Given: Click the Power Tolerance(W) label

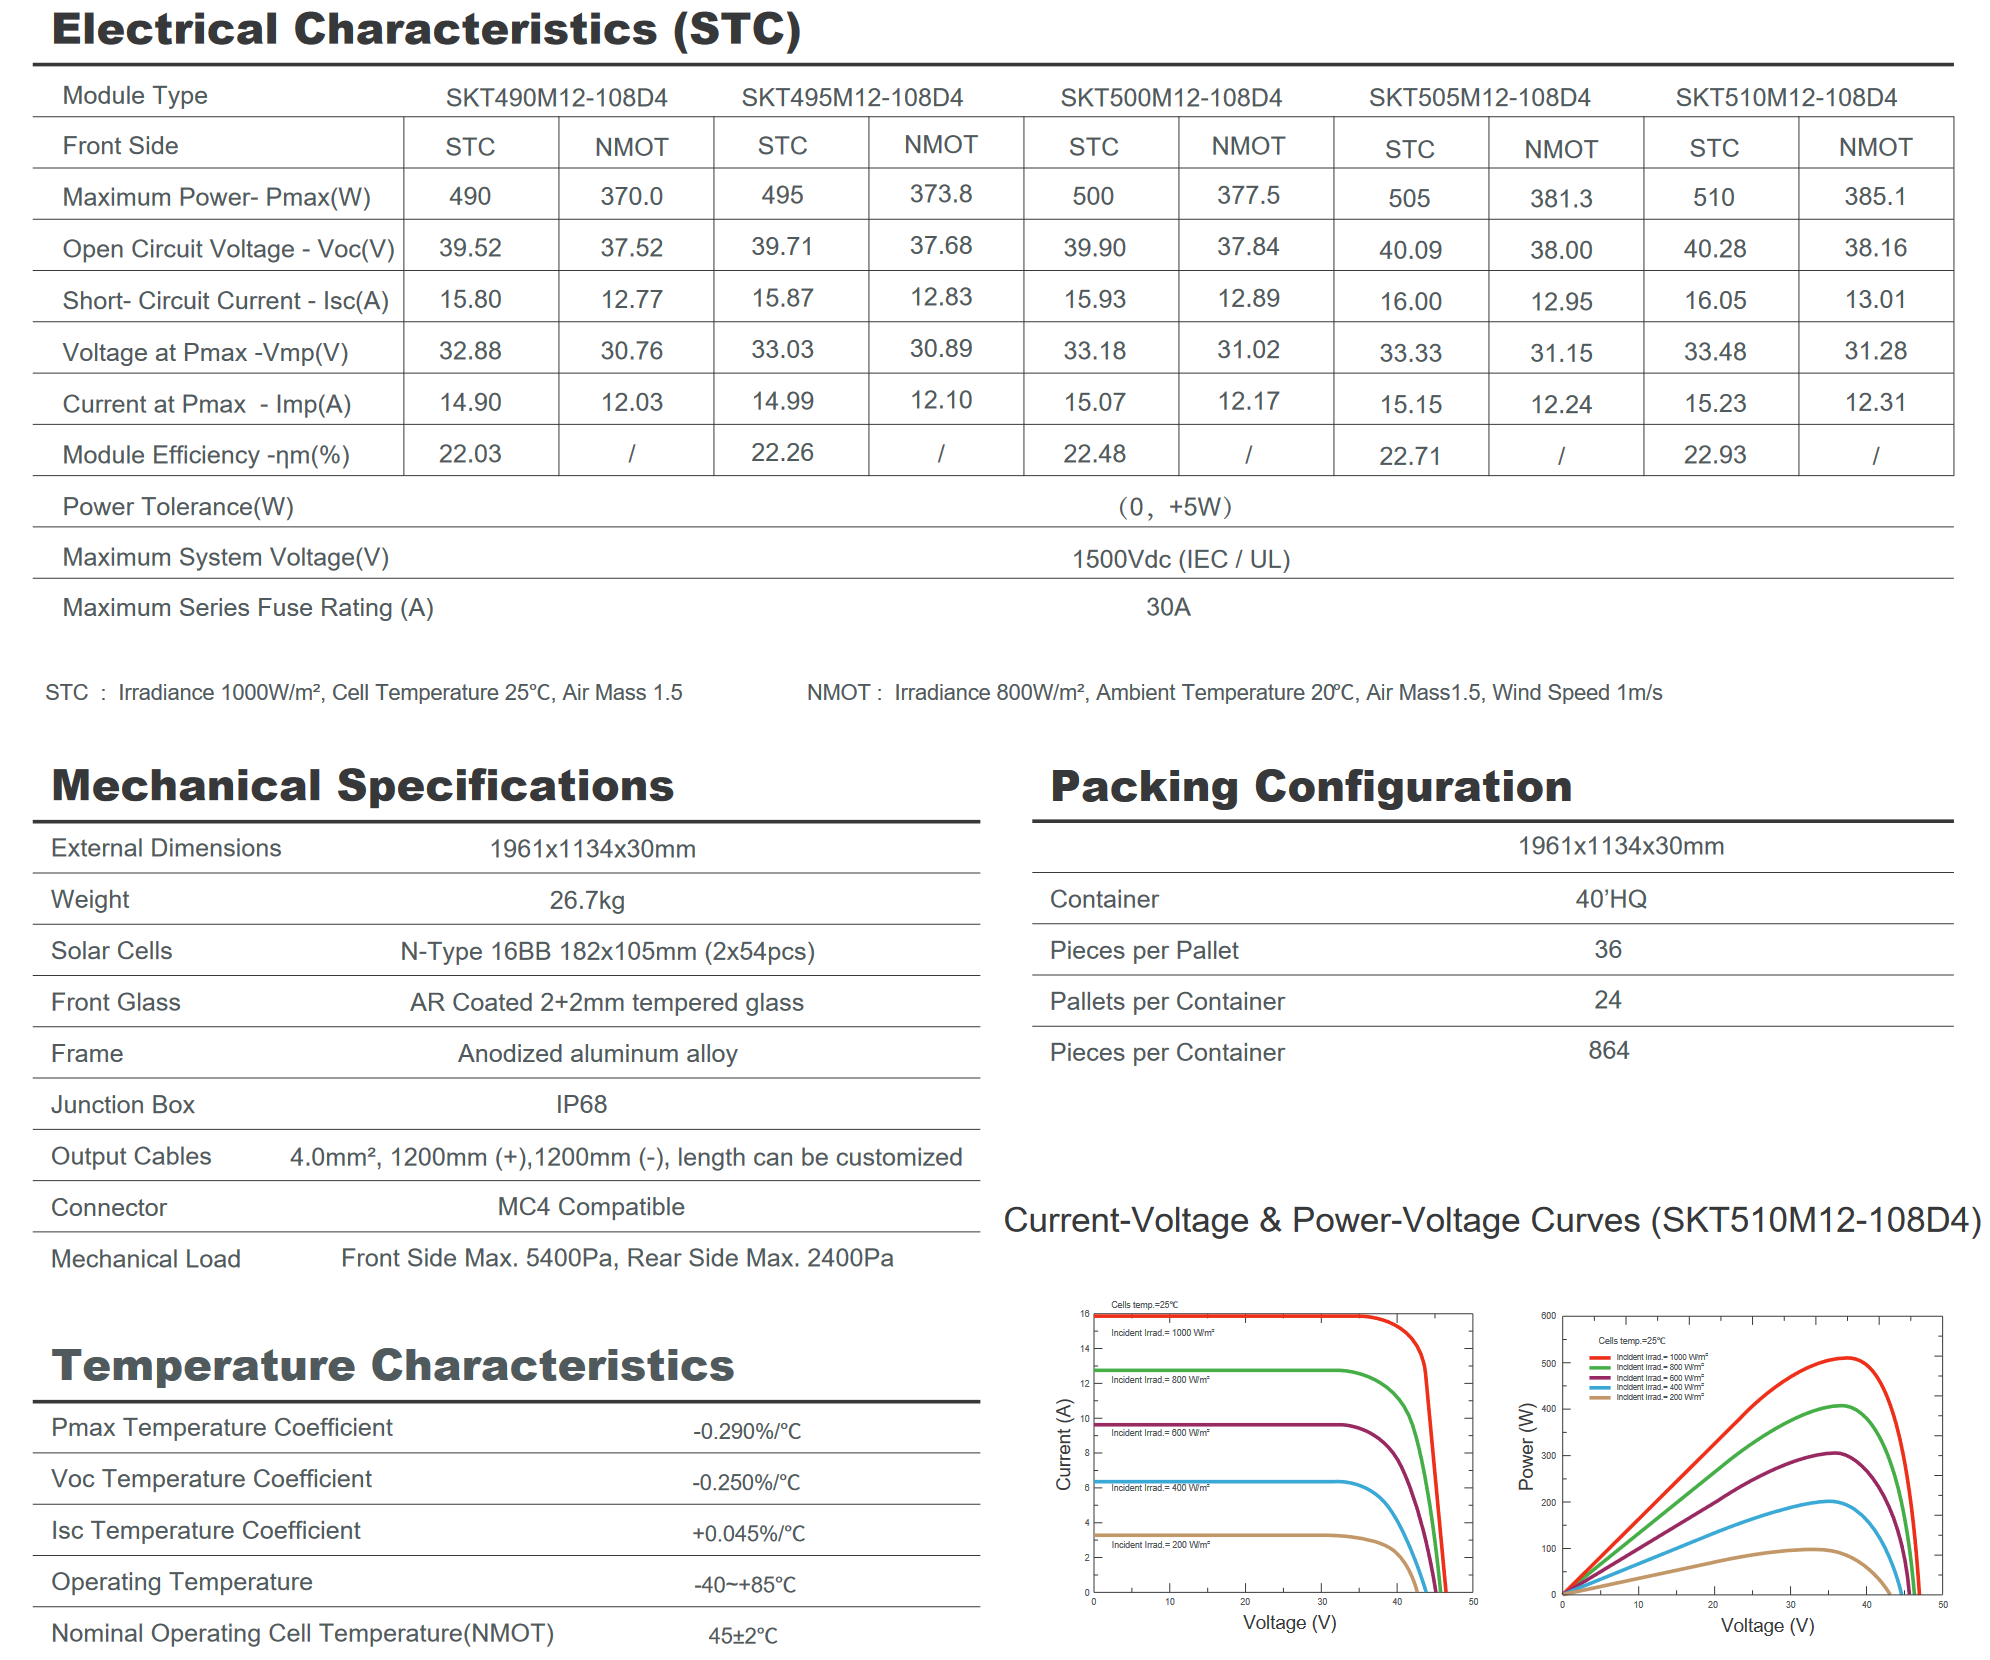Looking at the screenshot, I should point(178,507).
